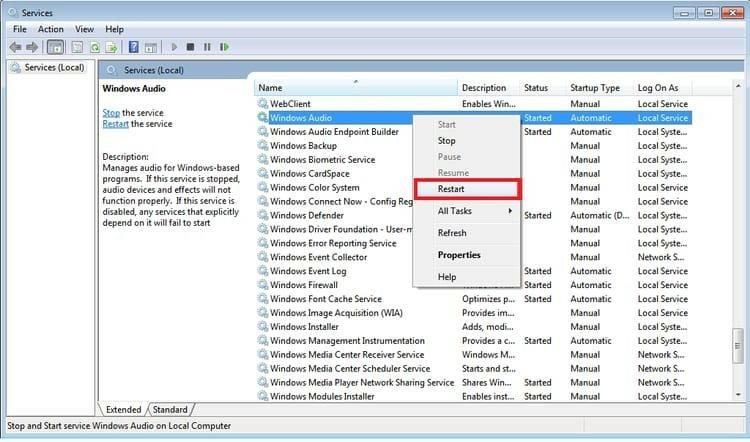750x442 pixels.
Task: Click the Pause Service toolbar icon
Action: pos(207,47)
